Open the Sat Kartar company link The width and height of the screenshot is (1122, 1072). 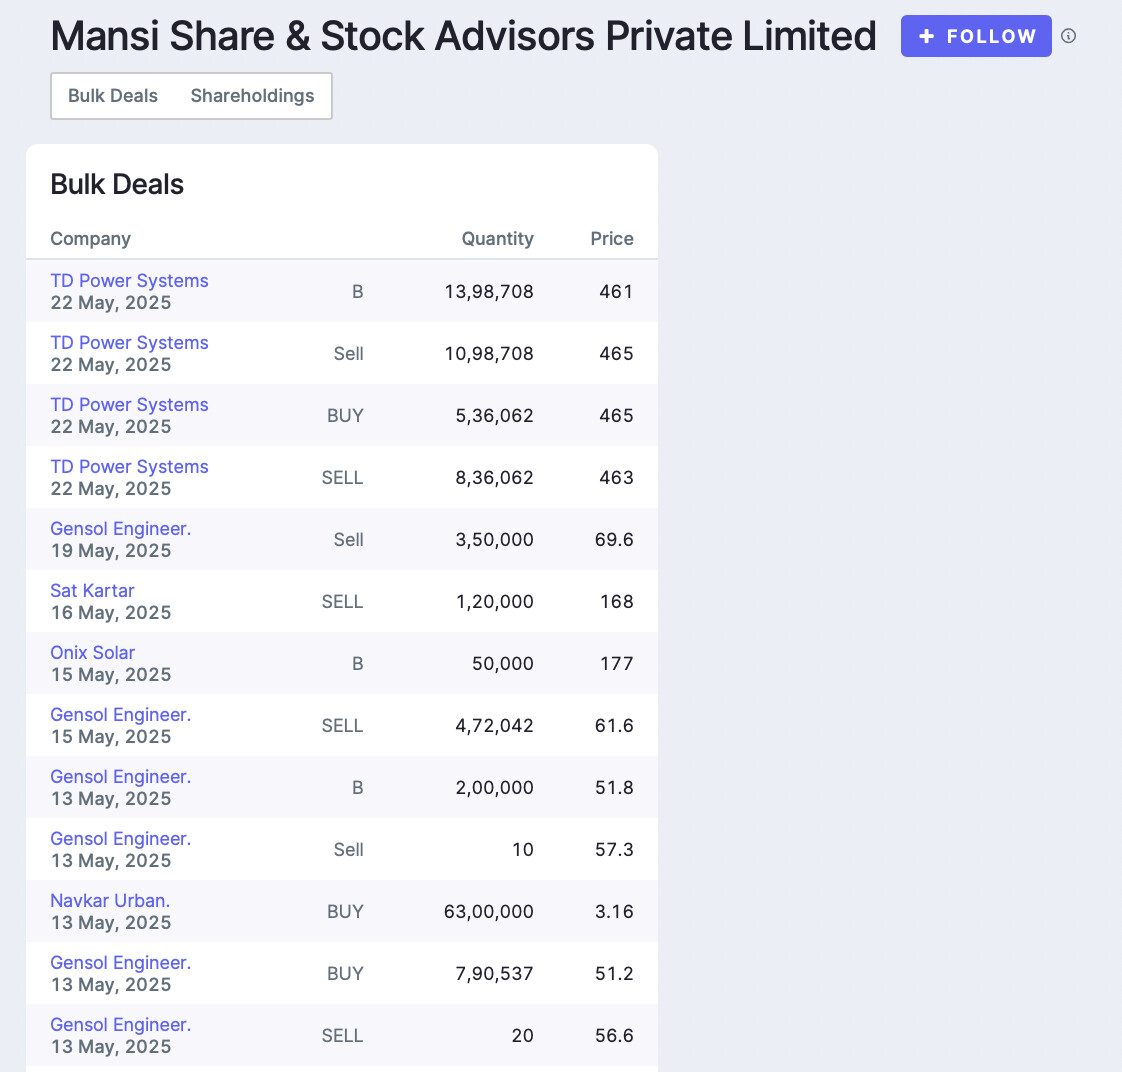[x=92, y=590]
